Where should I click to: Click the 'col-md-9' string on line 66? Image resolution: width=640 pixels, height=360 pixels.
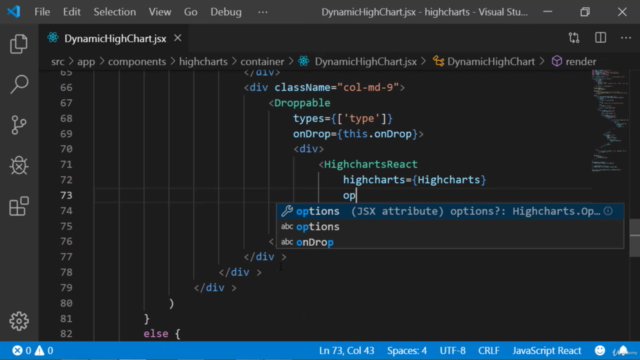click(x=368, y=87)
